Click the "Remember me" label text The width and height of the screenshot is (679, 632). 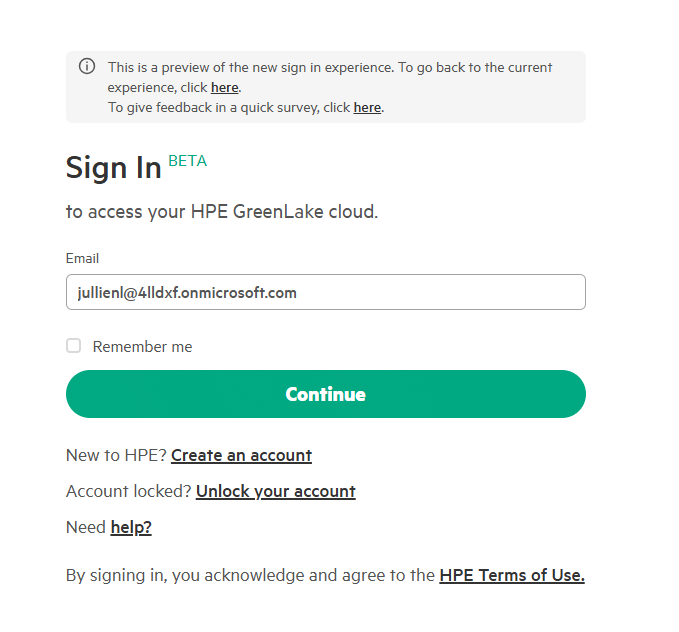click(142, 347)
